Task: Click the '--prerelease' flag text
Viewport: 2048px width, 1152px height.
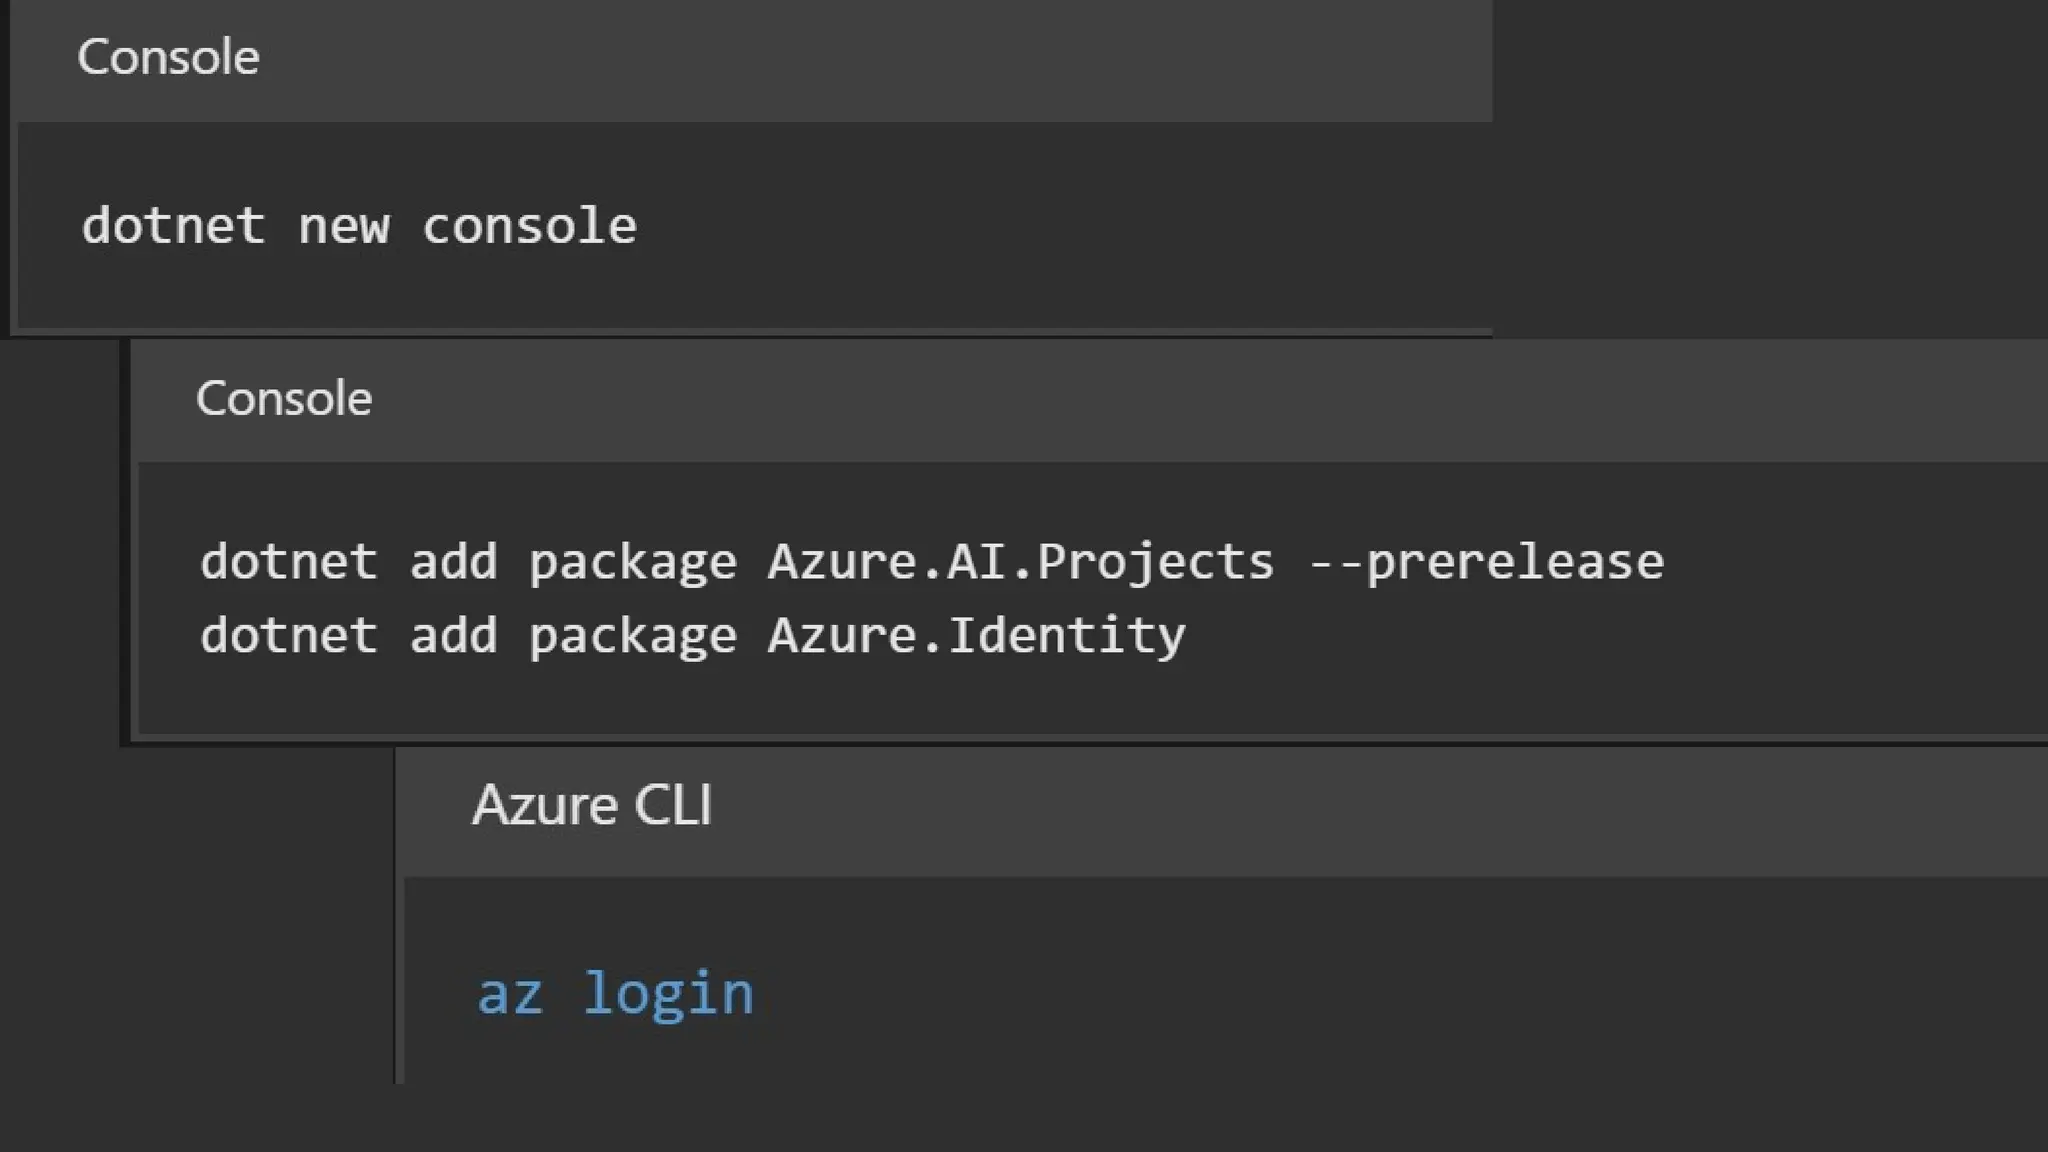Action: (x=1486, y=562)
